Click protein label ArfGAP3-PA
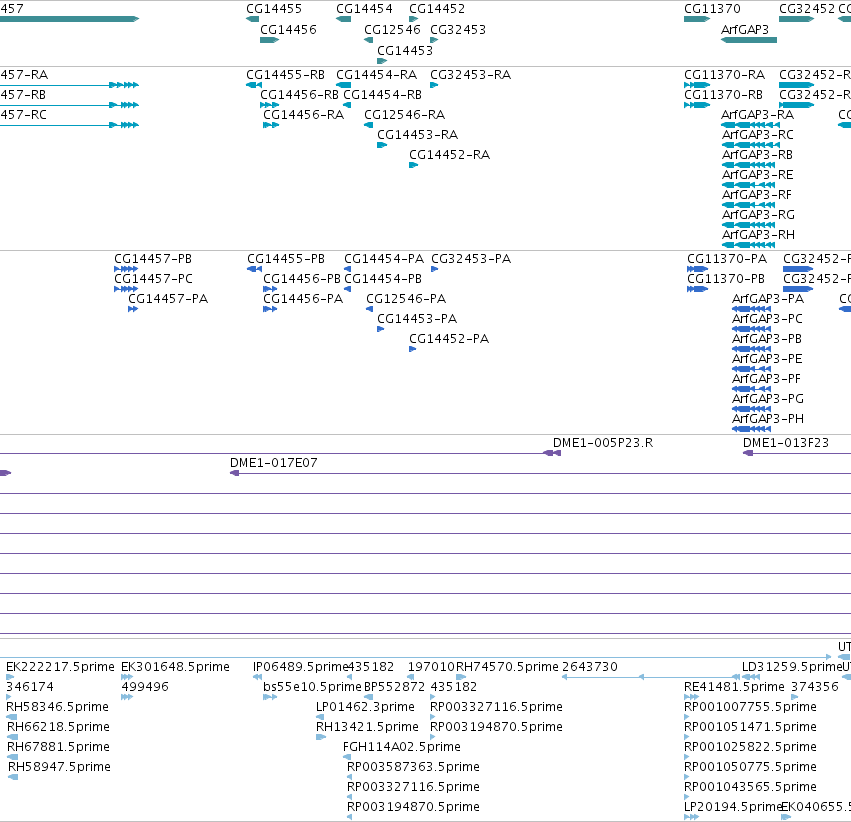The width and height of the screenshot is (851, 822). click(x=768, y=299)
